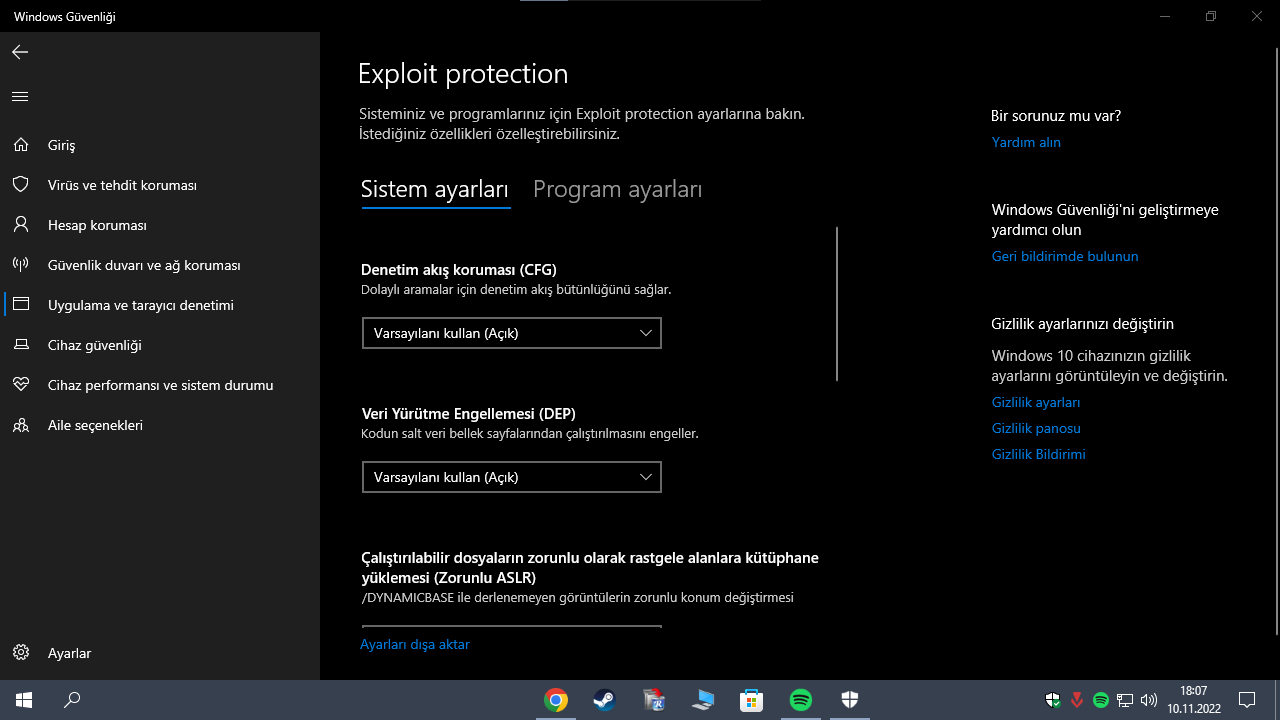
Task: Click the taskbar clock showing 18:07
Action: tap(1194, 700)
